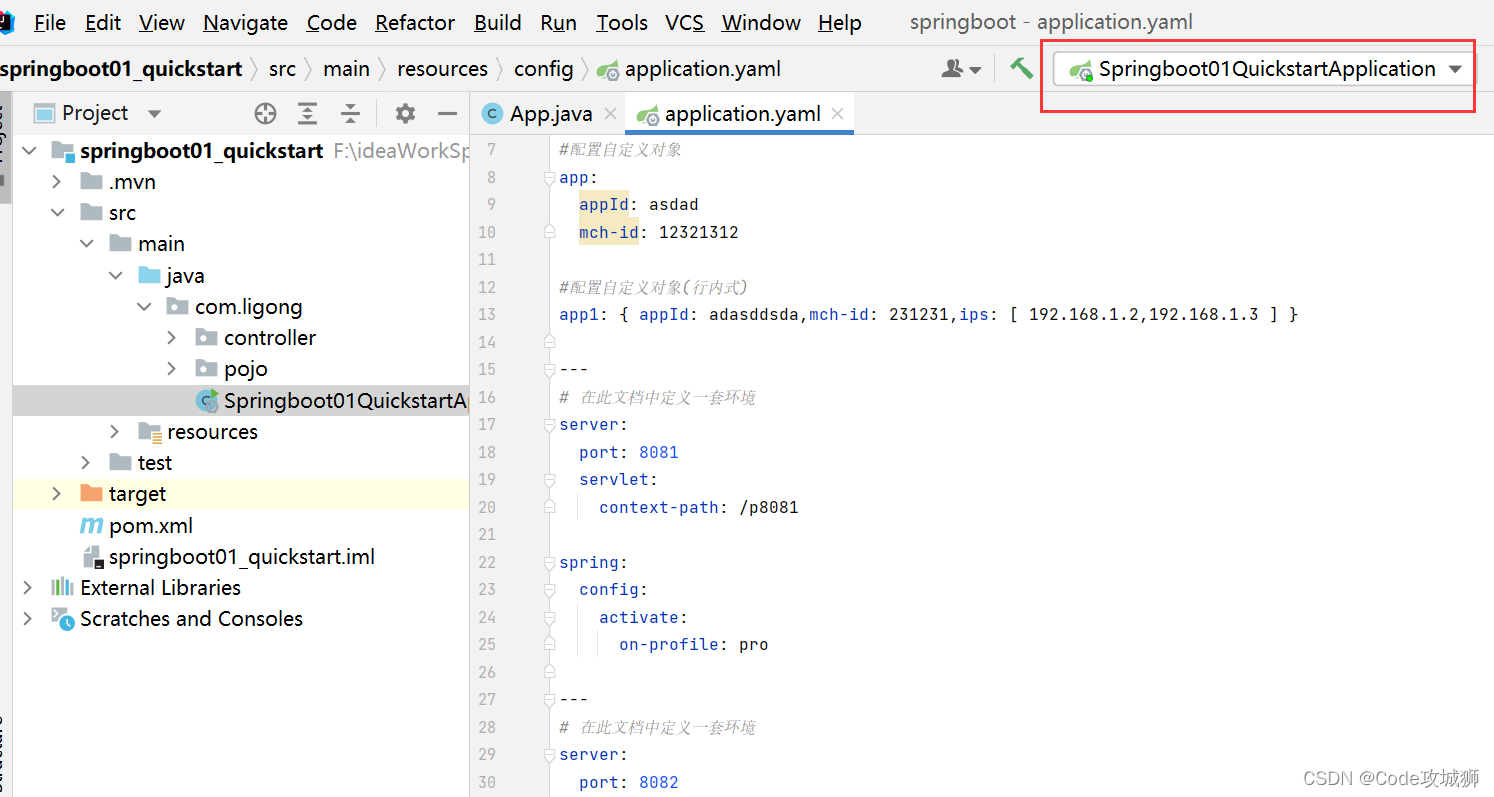
Task: Click the select opened file target icon
Action: tap(265, 113)
